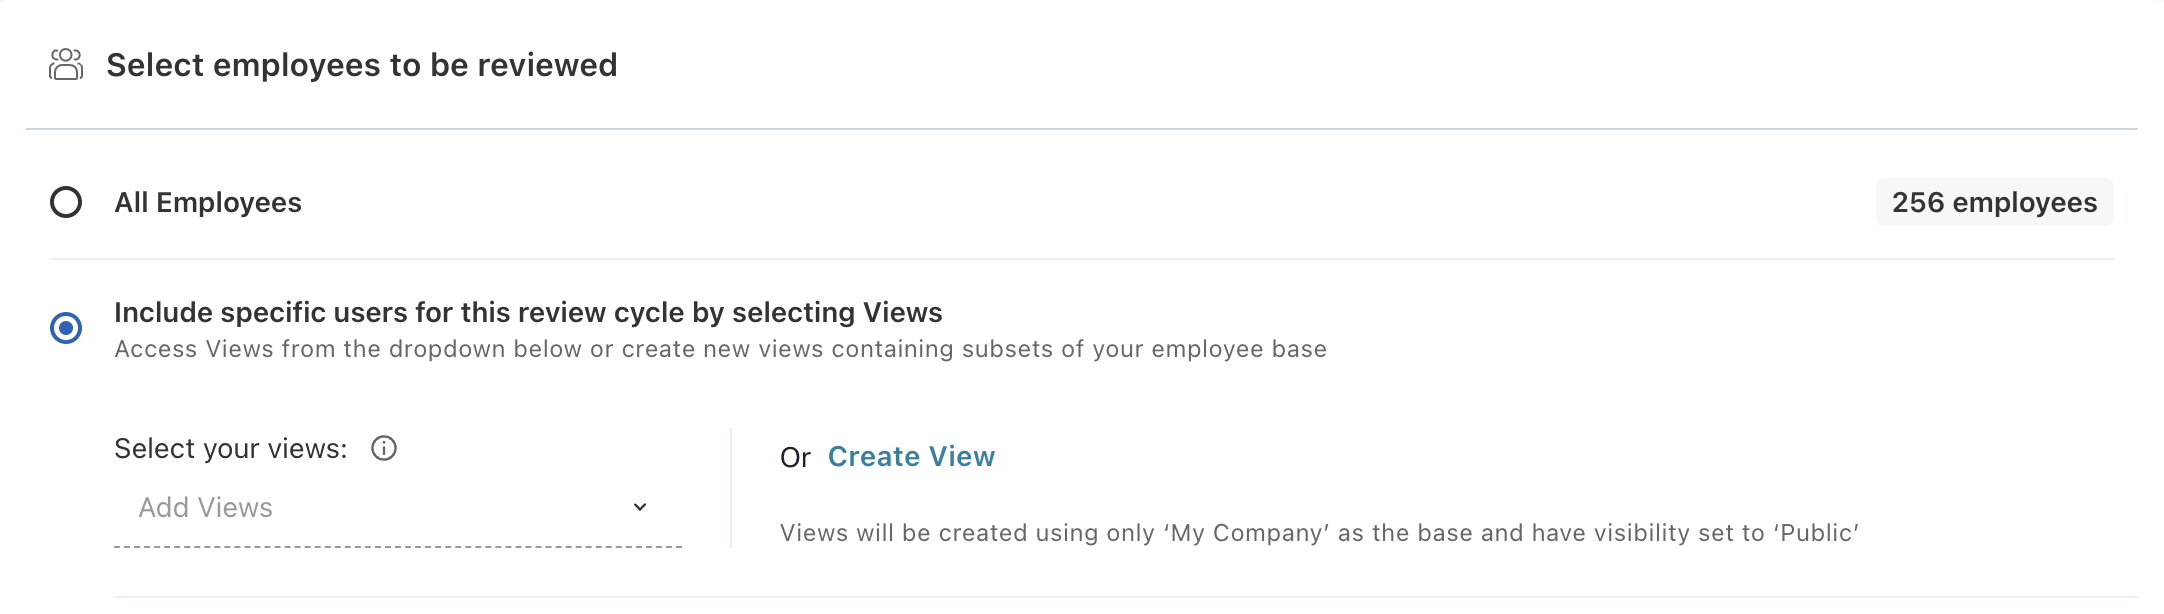Open view creation with 'Create View'
The width and height of the screenshot is (2164, 614).
(910, 456)
